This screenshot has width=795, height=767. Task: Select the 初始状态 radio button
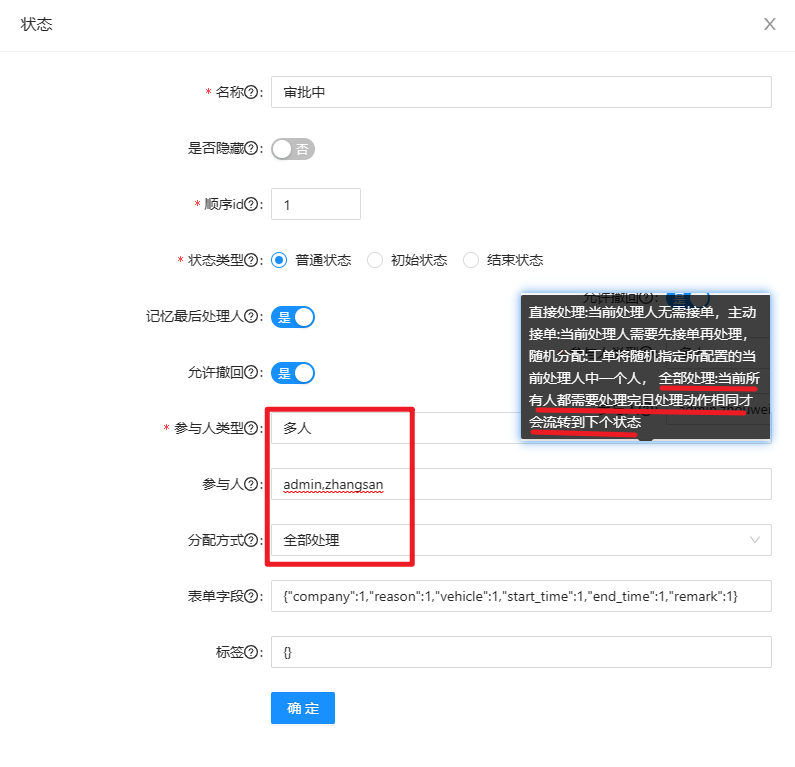click(375, 261)
